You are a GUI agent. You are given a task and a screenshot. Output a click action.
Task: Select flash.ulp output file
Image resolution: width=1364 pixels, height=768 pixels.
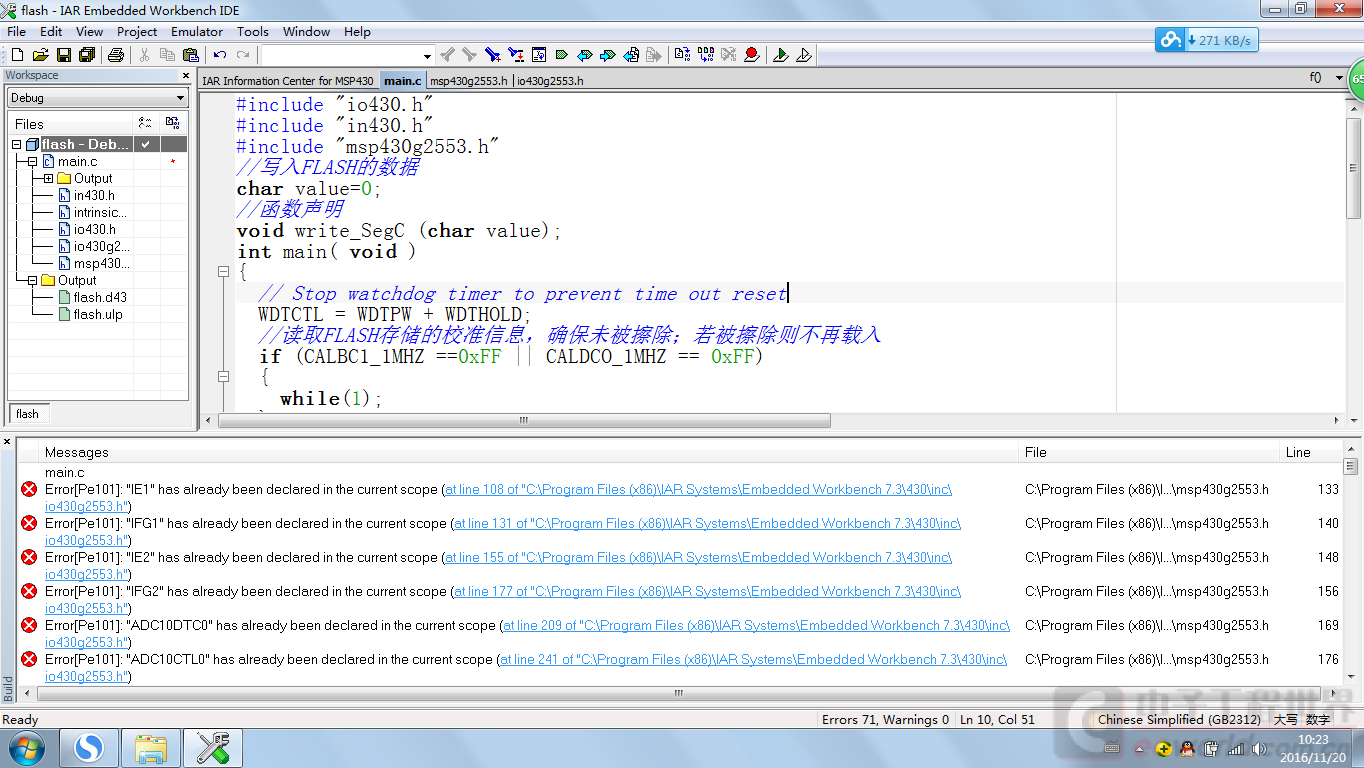click(x=97, y=314)
